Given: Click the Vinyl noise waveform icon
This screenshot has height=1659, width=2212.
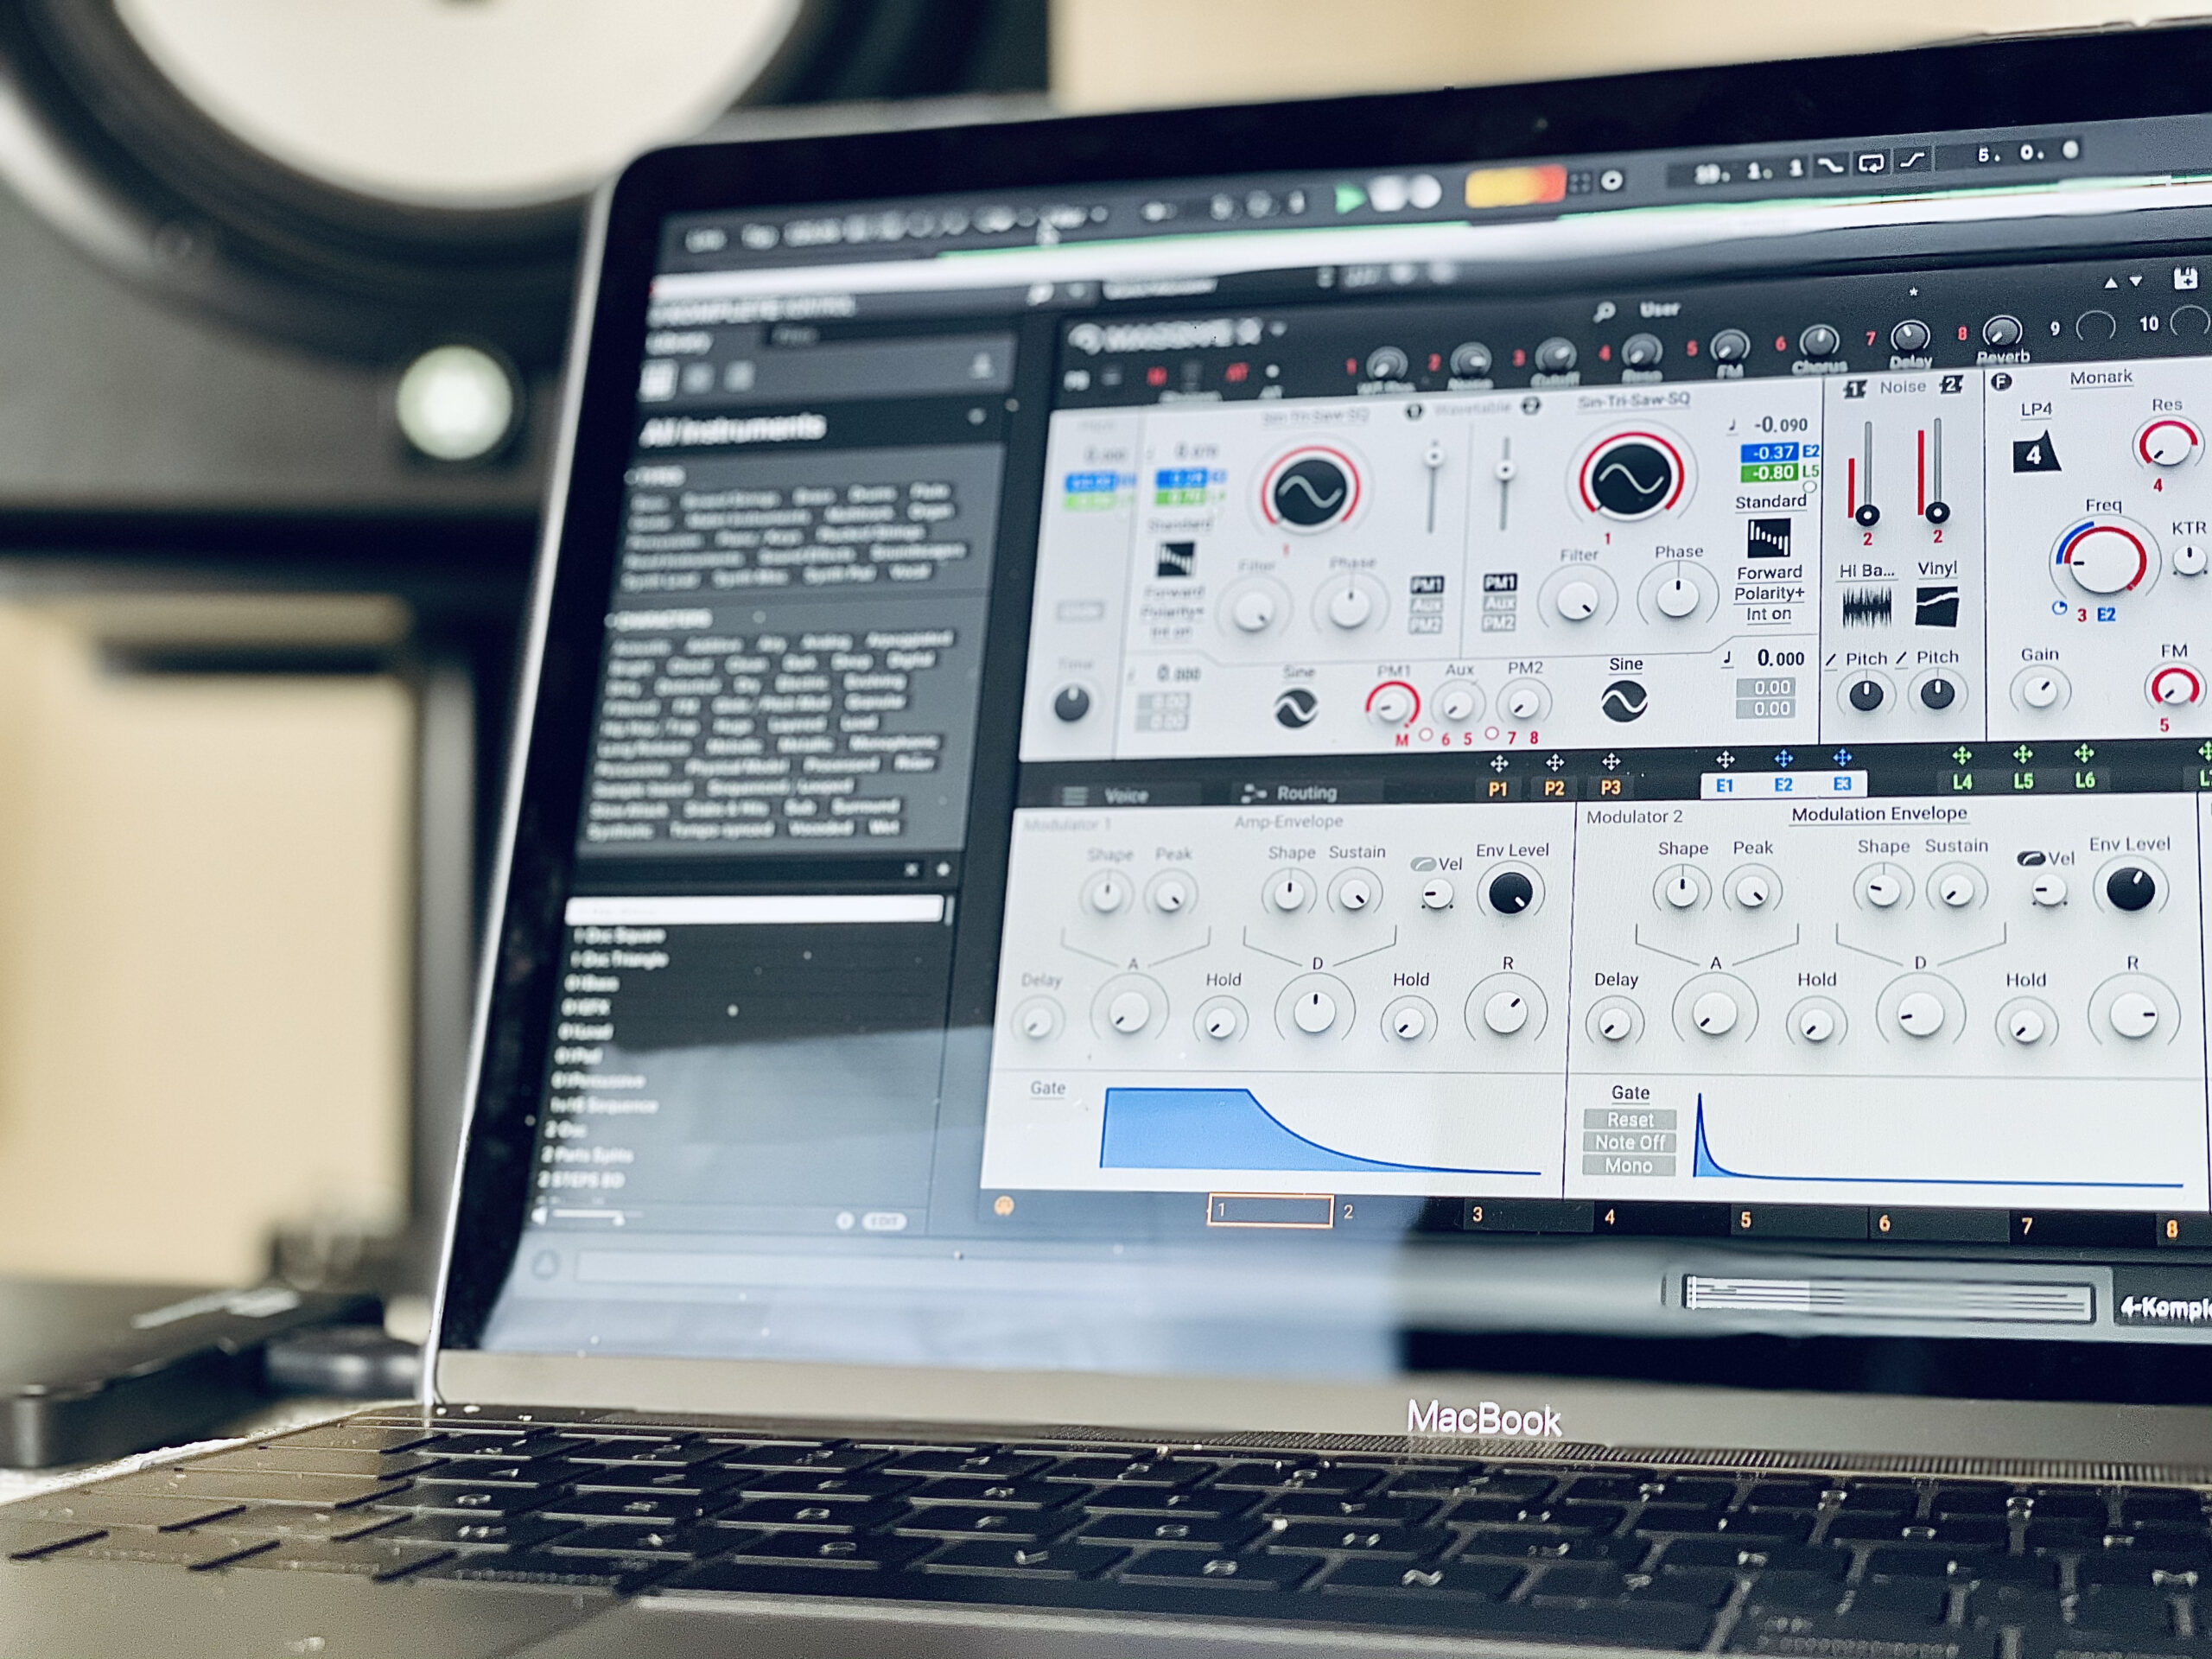Looking at the screenshot, I should [x=1936, y=607].
